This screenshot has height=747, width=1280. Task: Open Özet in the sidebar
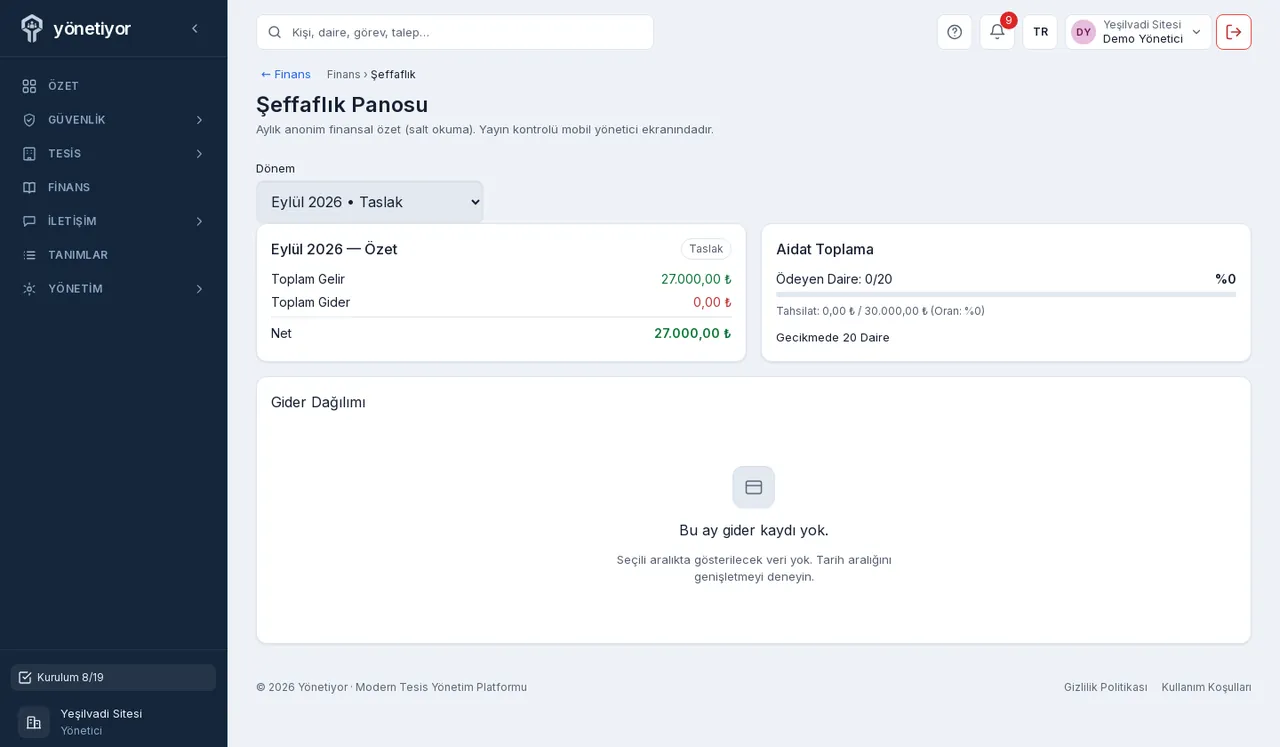pyautogui.click(x=113, y=86)
